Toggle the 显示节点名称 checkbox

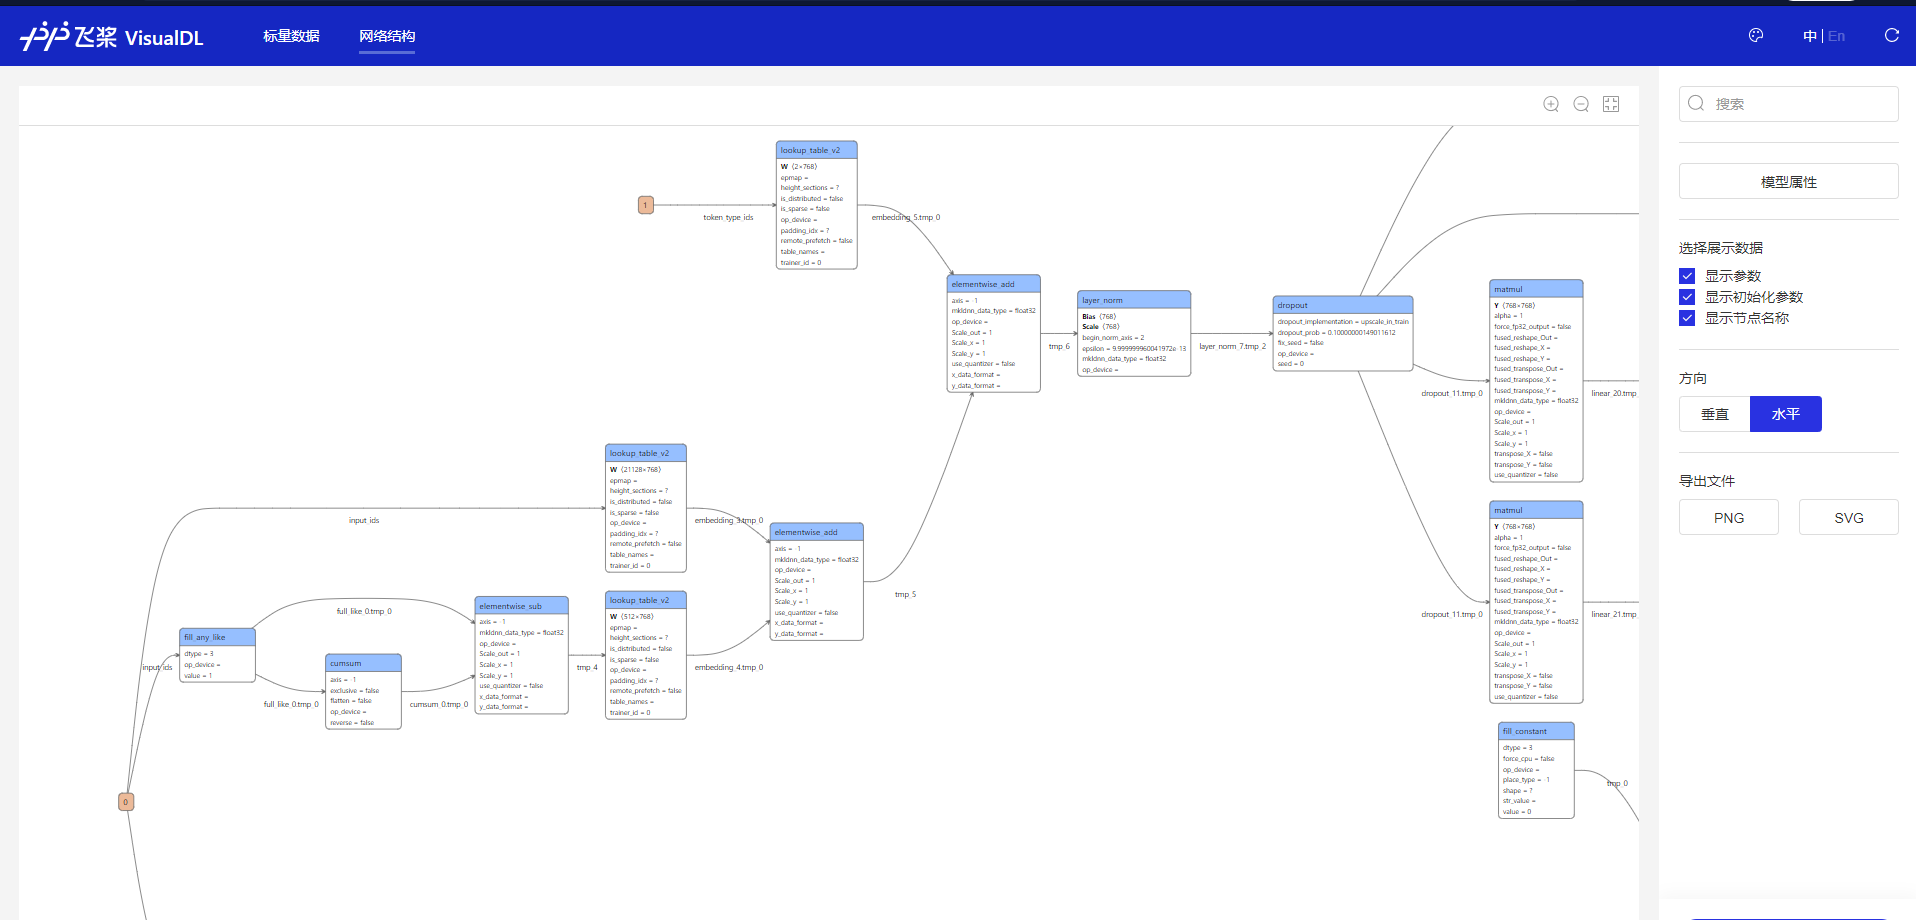[x=1687, y=318]
